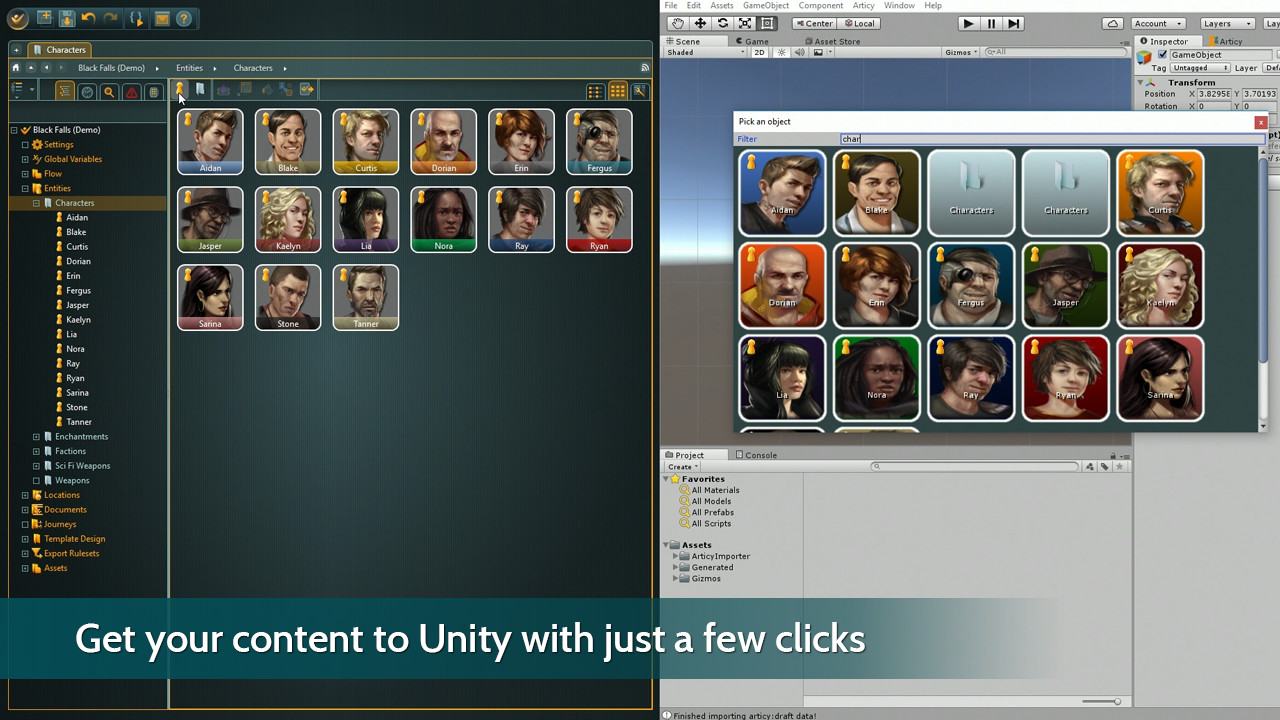Open the Articy menu in Unity

click(x=863, y=6)
